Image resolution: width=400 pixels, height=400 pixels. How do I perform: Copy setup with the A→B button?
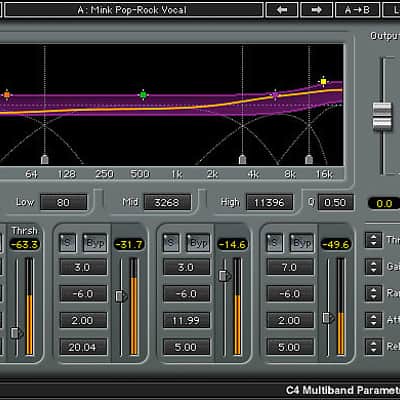pyautogui.click(x=357, y=10)
